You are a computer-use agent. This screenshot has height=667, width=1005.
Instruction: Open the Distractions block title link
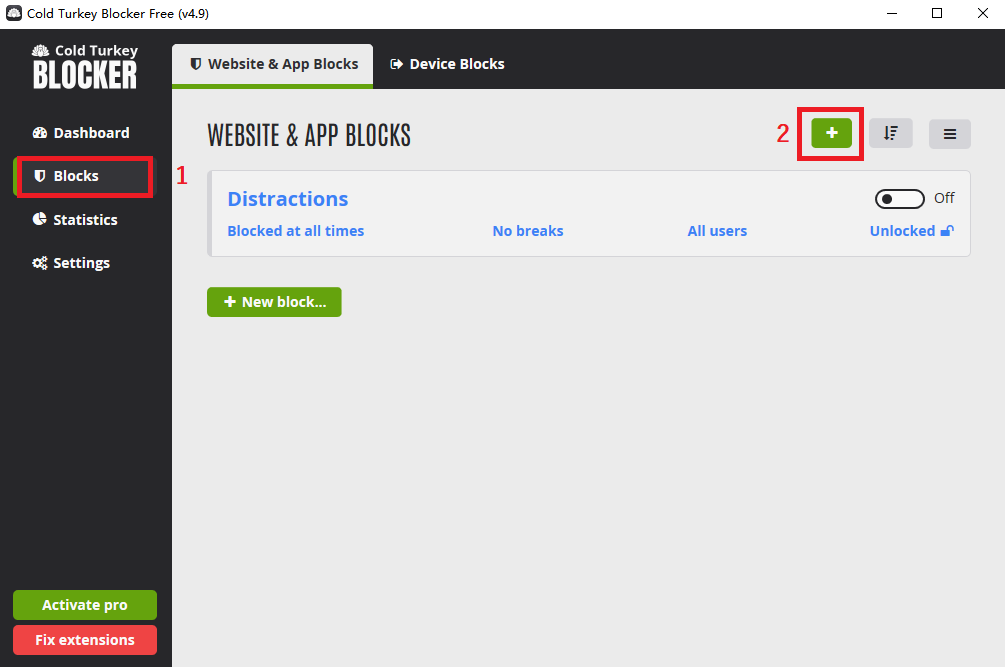(x=288, y=199)
